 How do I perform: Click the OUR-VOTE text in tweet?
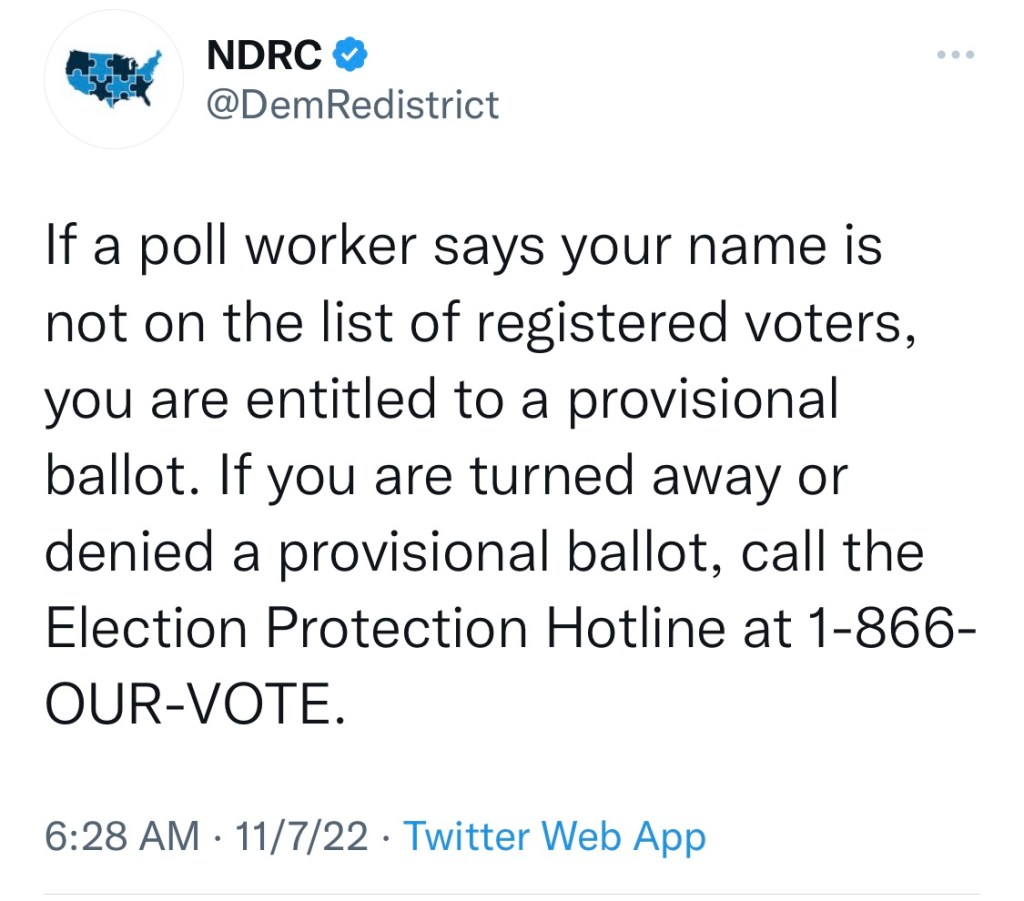(186, 707)
